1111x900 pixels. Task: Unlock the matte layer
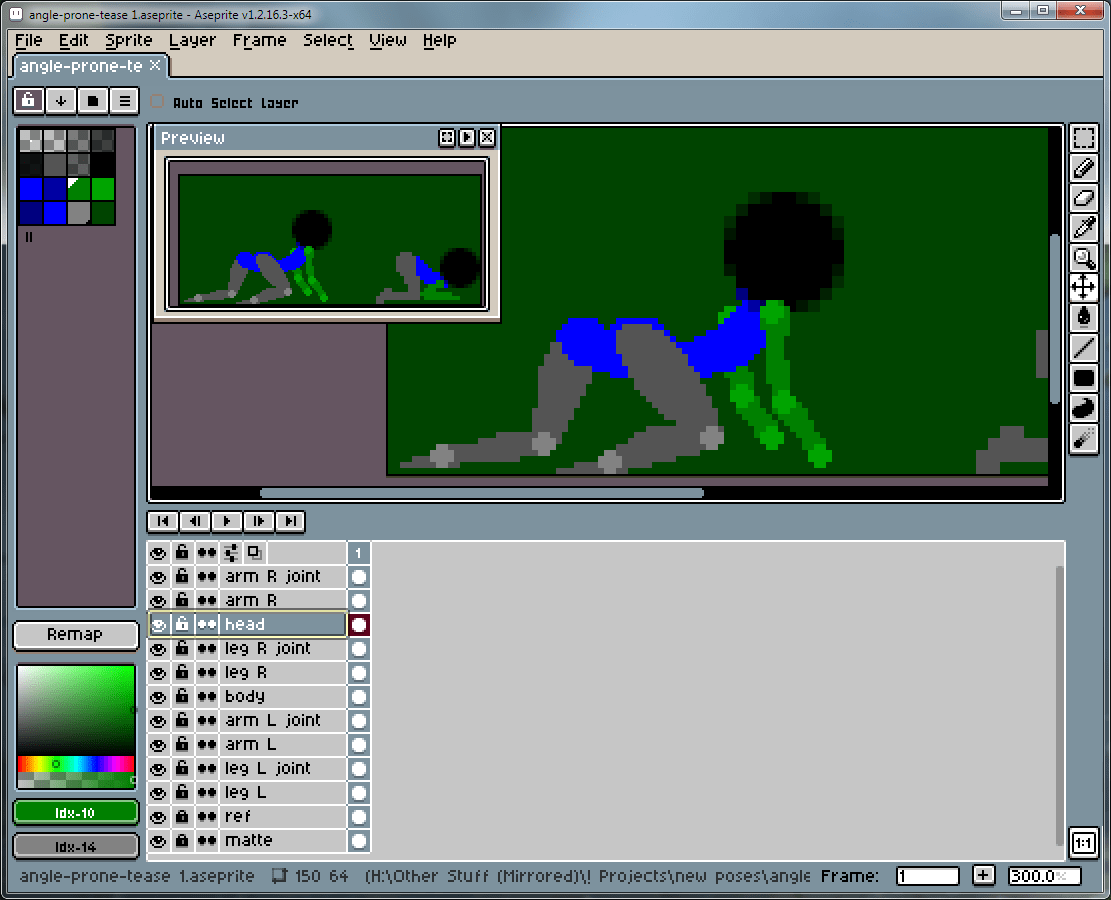[x=182, y=841]
